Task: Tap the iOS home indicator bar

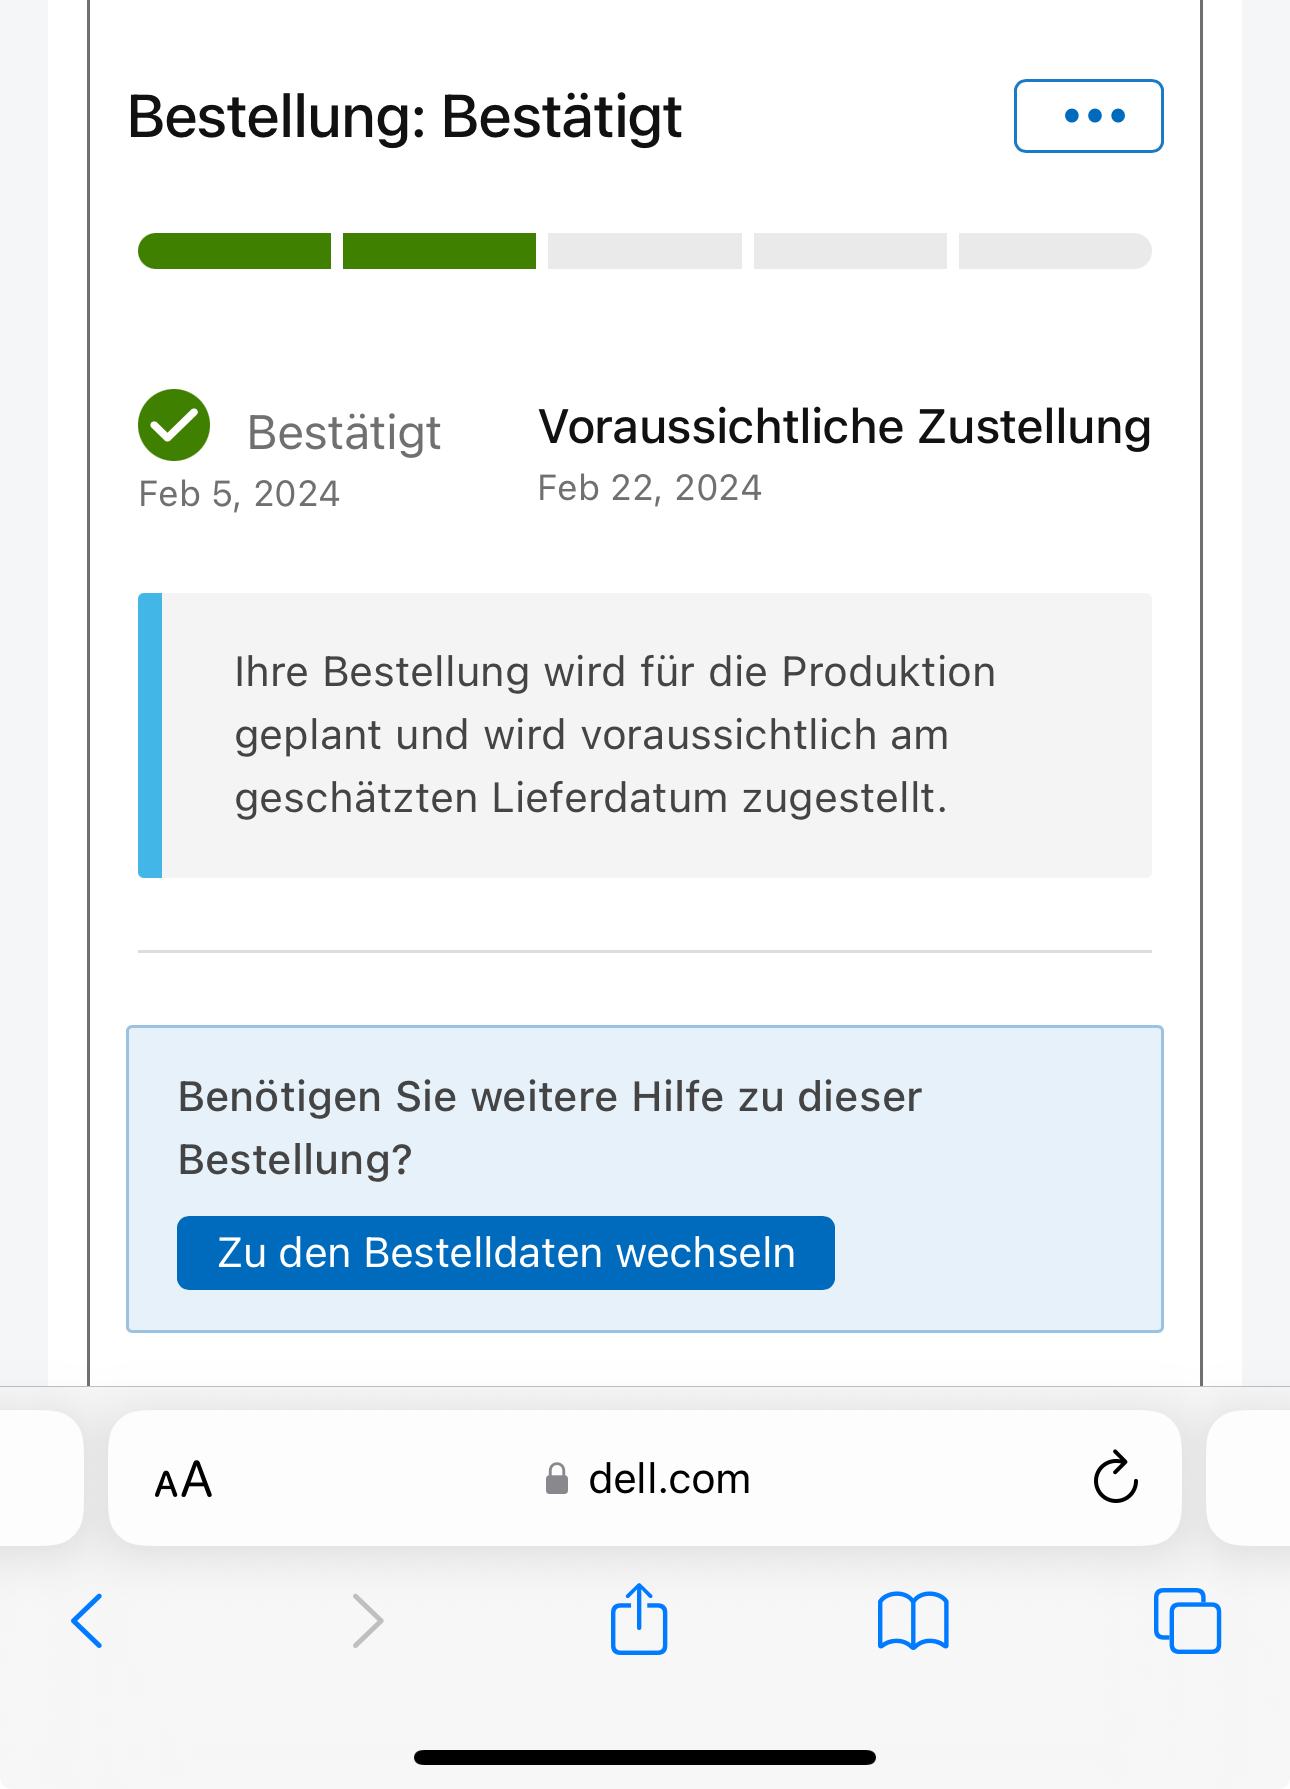Action: pyautogui.click(x=645, y=1757)
